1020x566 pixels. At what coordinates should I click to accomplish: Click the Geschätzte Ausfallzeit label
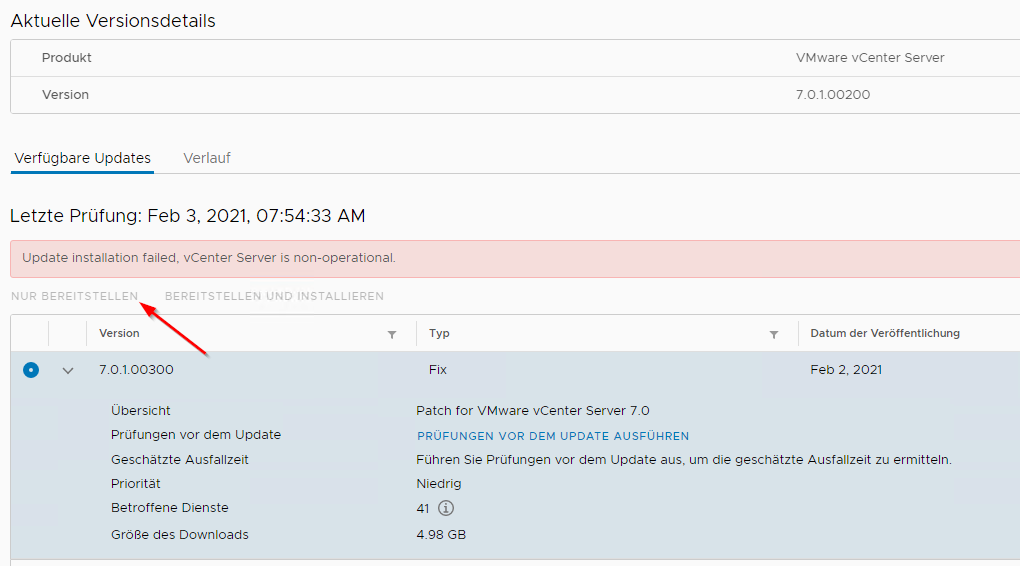[x=180, y=459]
